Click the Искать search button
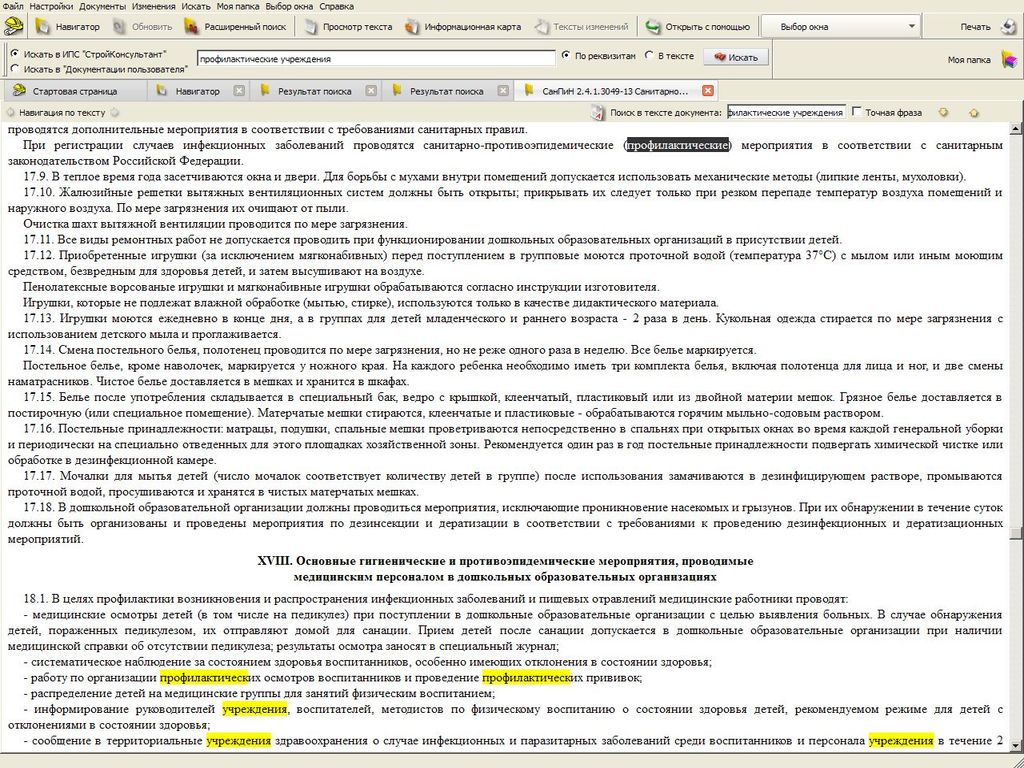Viewport: 1024px width, 768px height. 735,57
